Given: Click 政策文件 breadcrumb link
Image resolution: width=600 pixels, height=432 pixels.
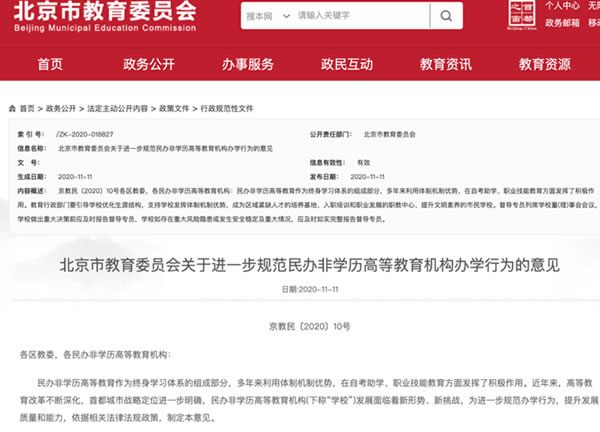Looking at the screenshot, I should (x=174, y=109).
